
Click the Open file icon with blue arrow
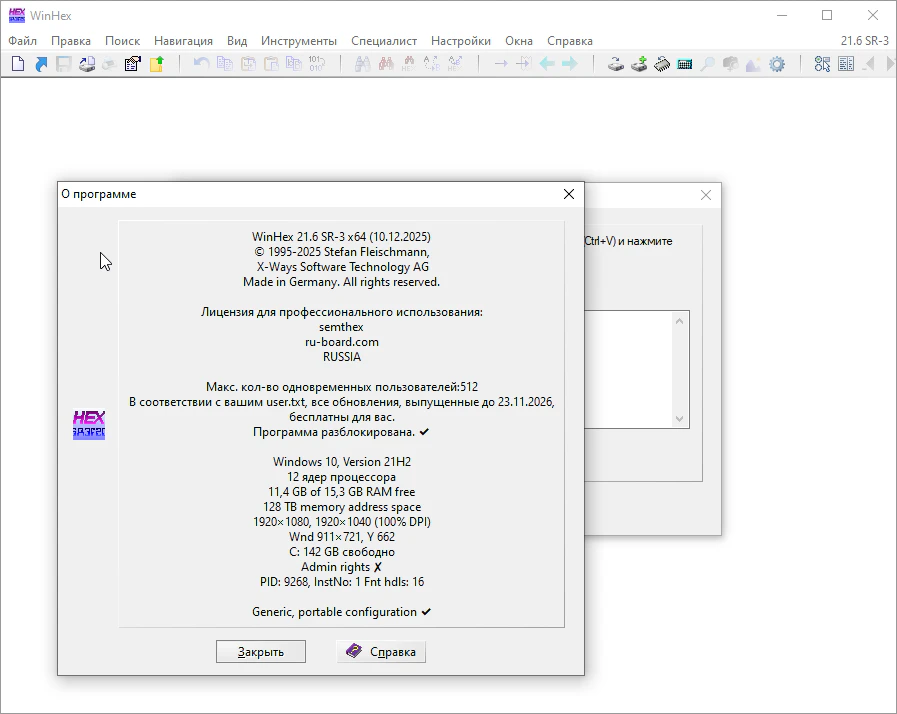click(41, 64)
